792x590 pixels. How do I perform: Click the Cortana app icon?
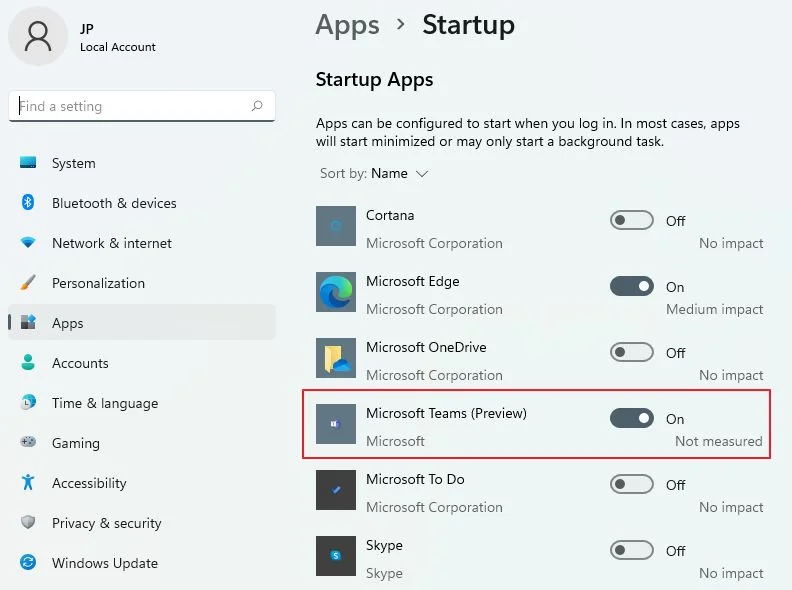tap(336, 226)
